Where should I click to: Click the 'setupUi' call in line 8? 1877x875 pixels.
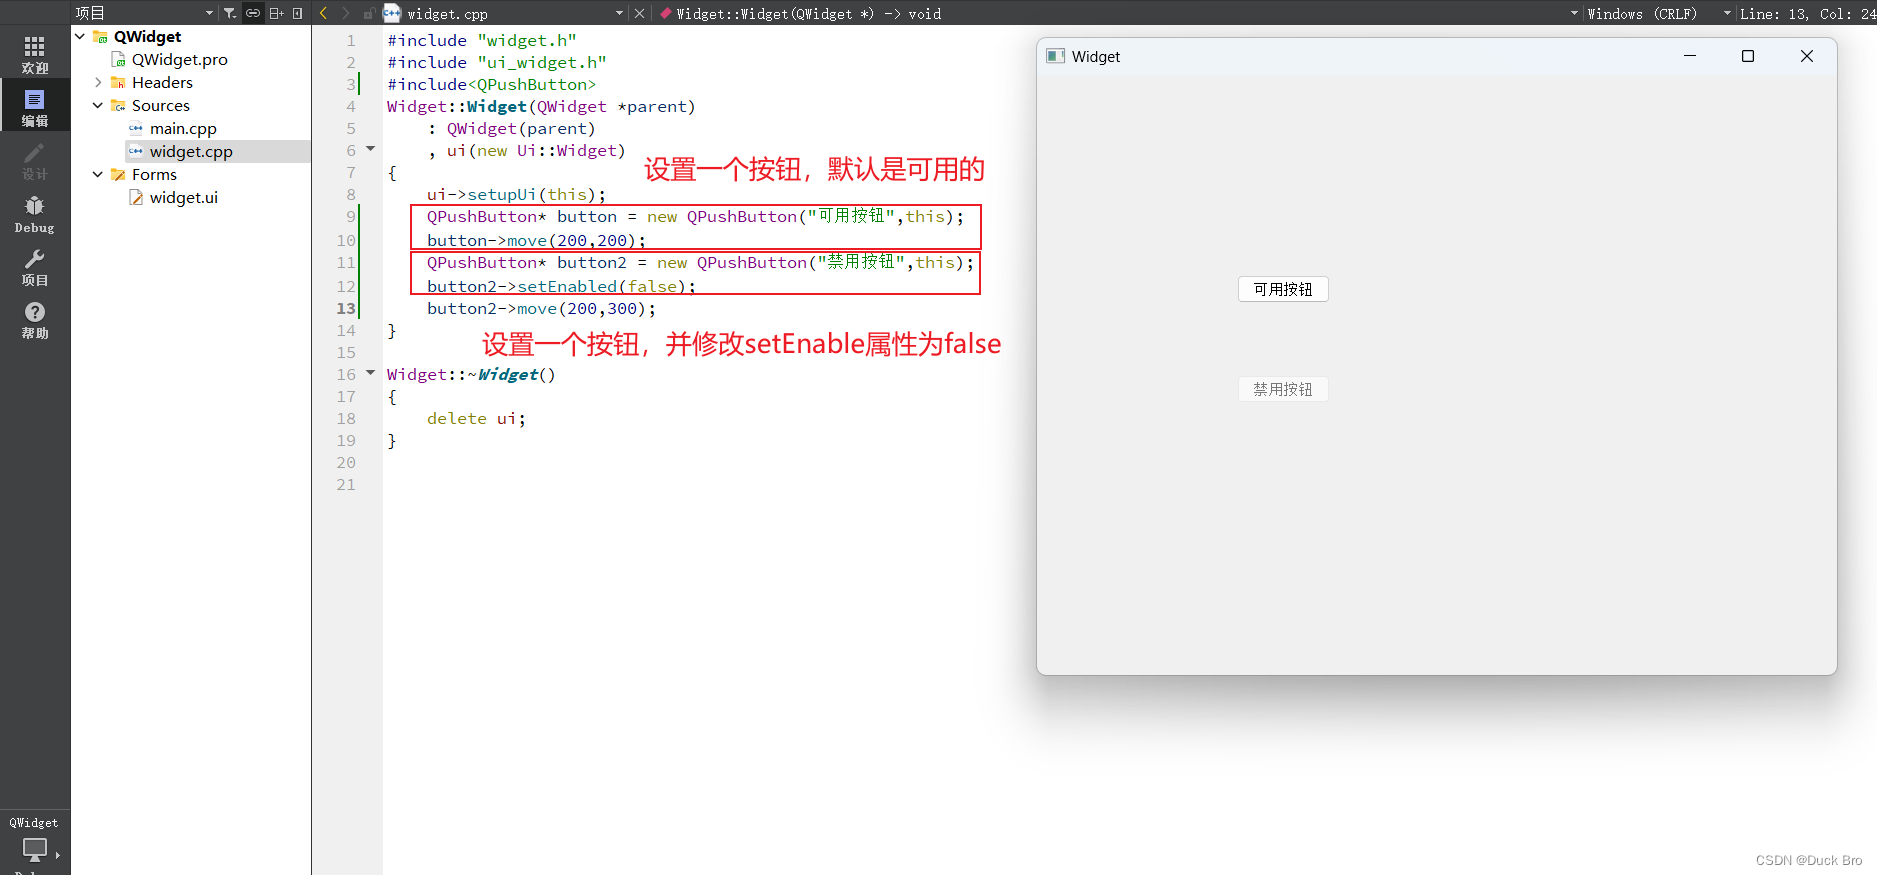pyautogui.click(x=502, y=194)
